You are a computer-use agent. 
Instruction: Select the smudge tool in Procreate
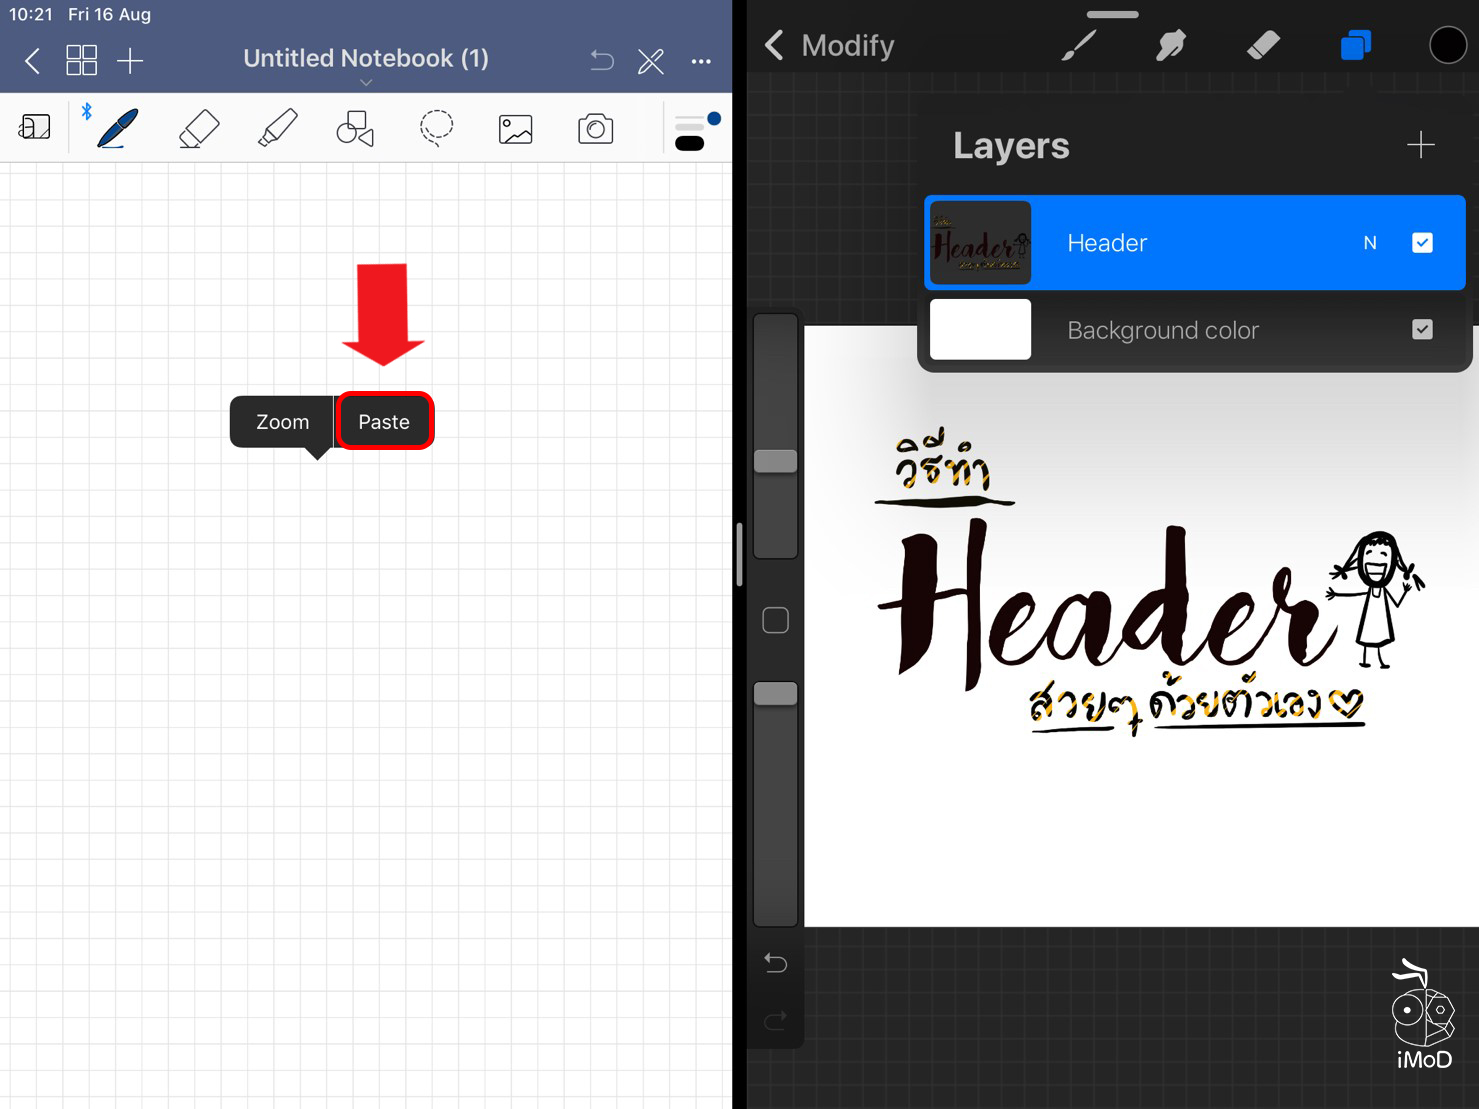point(1171,44)
